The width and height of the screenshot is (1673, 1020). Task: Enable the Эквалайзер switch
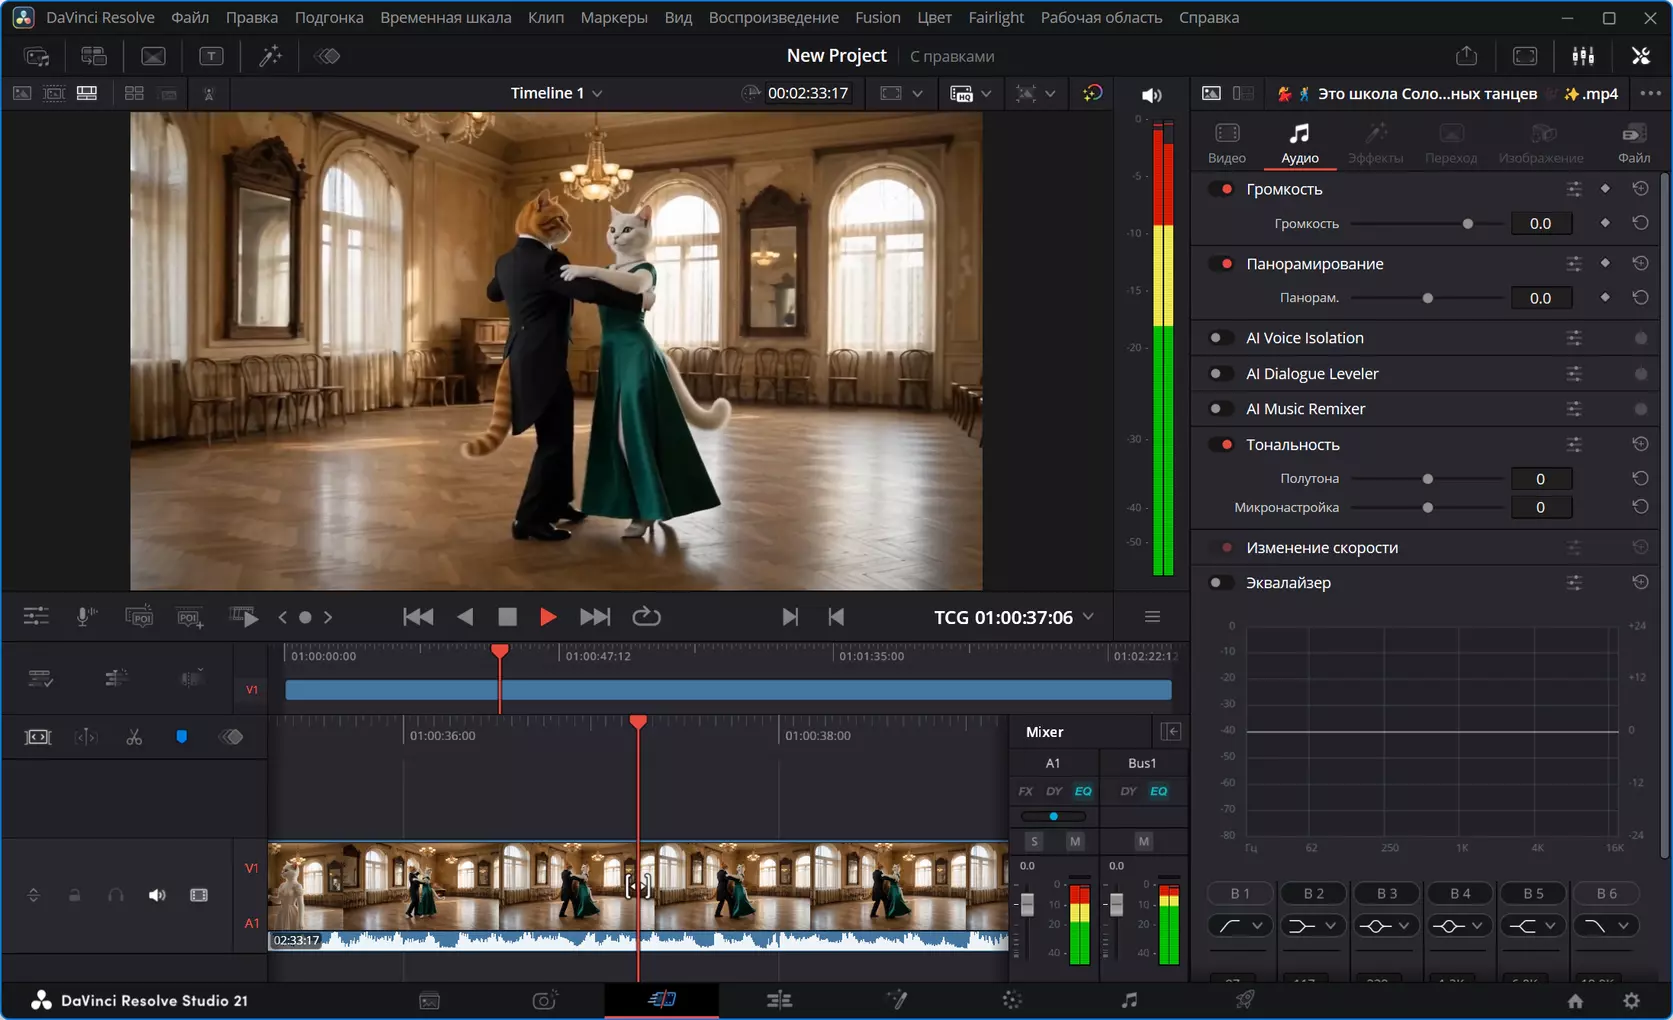click(1221, 583)
